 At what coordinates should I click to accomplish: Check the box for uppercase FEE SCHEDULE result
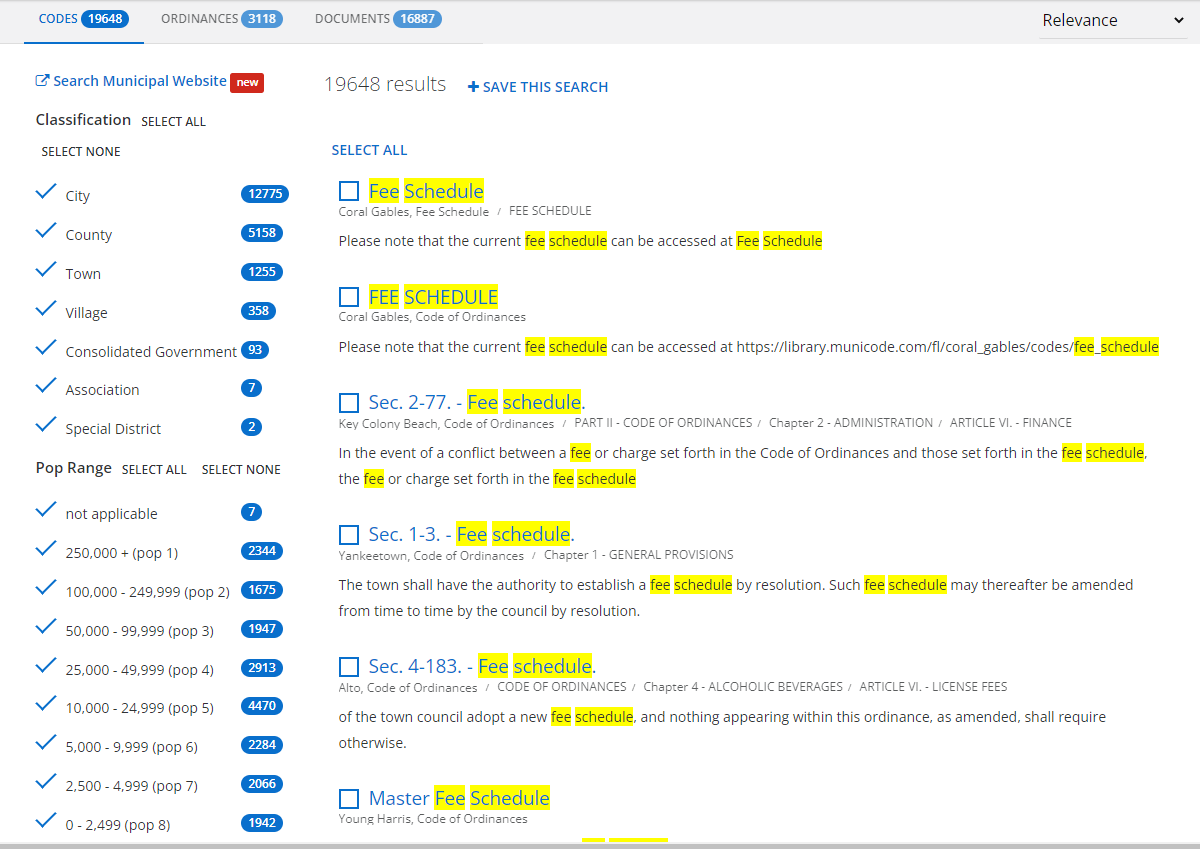[x=349, y=297]
